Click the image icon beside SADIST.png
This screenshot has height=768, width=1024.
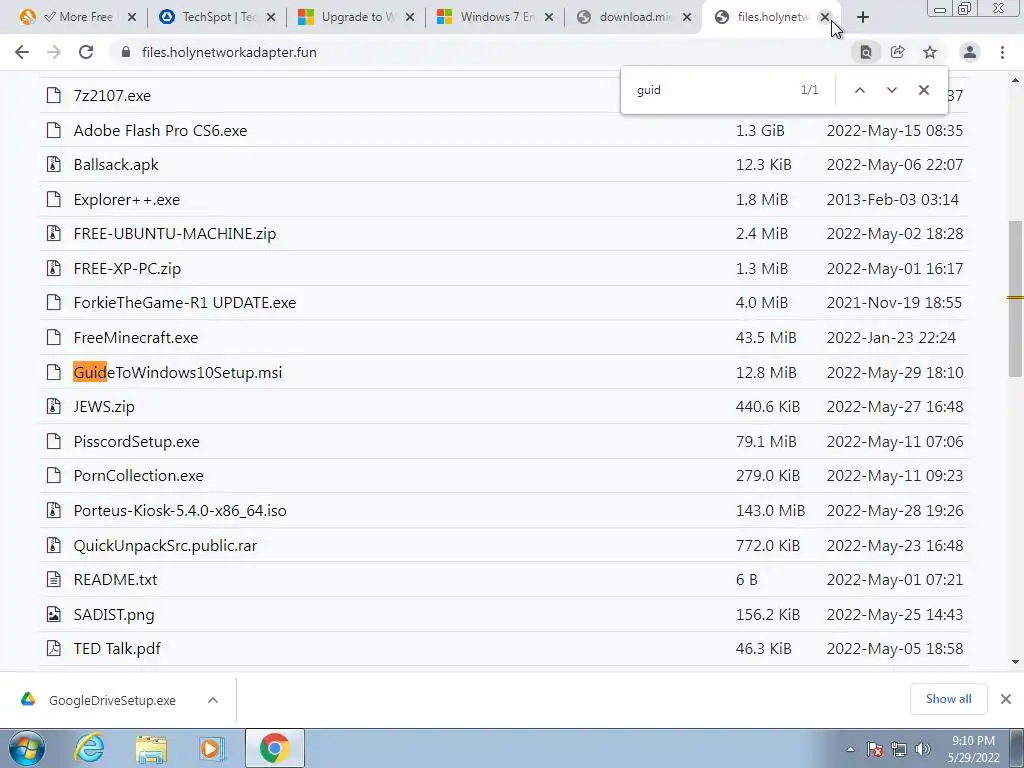[54, 615]
